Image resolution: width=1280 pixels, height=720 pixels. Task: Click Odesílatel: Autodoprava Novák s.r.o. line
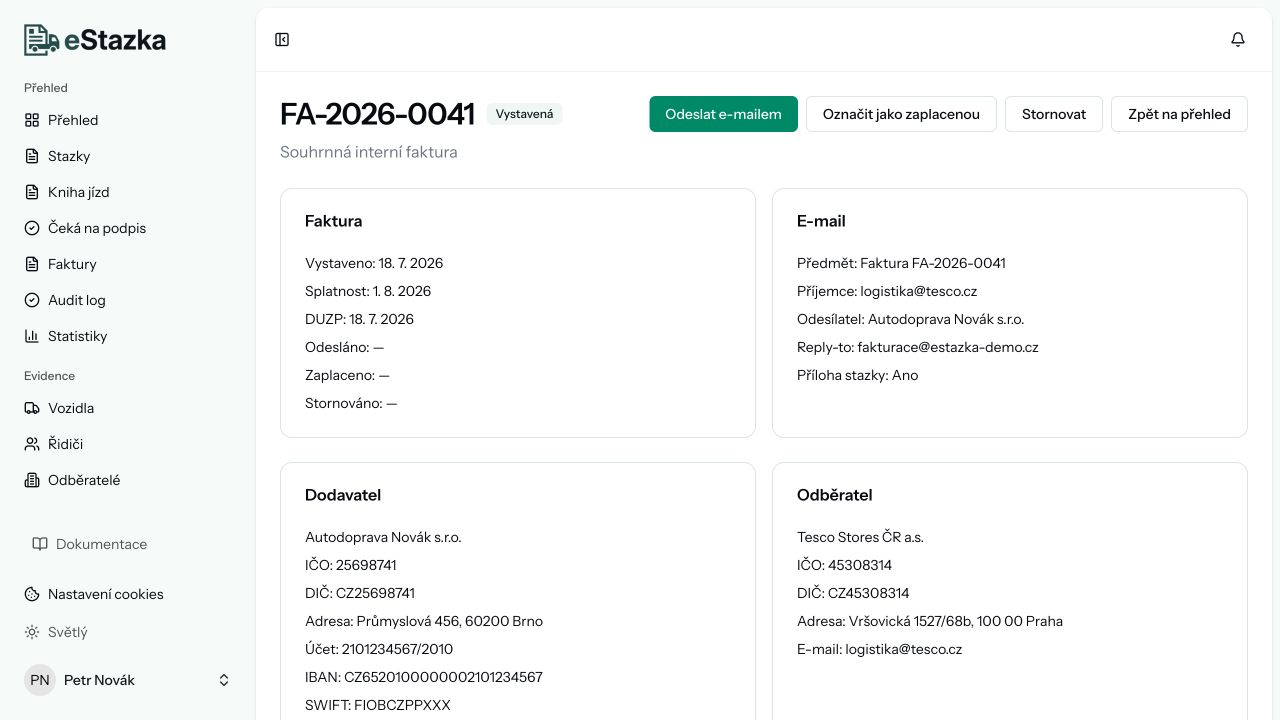910,319
